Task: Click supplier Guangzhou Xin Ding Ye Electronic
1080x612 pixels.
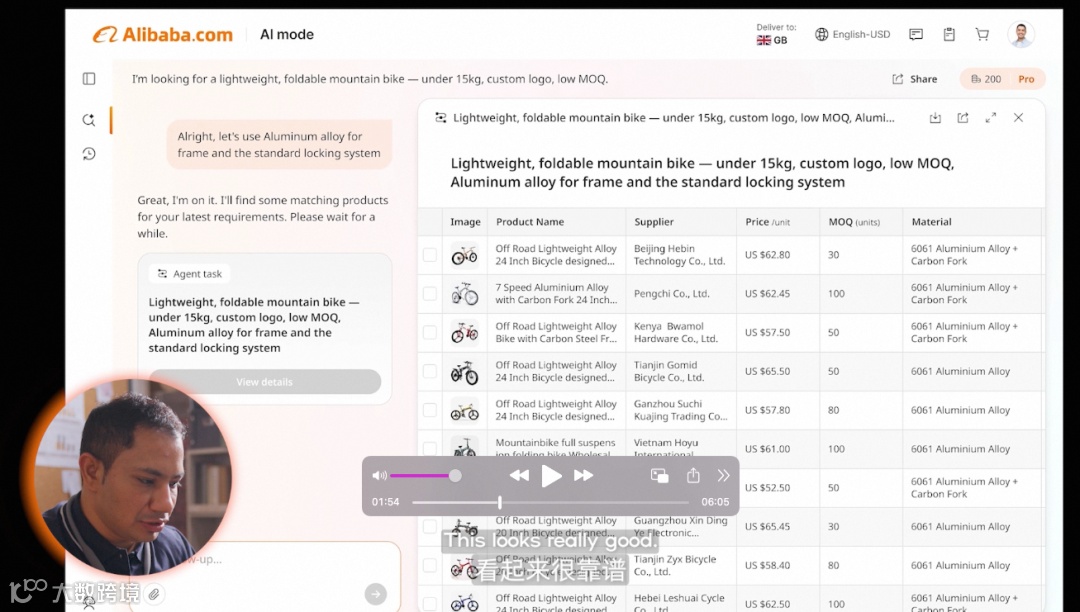Action: click(x=680, y=526)
